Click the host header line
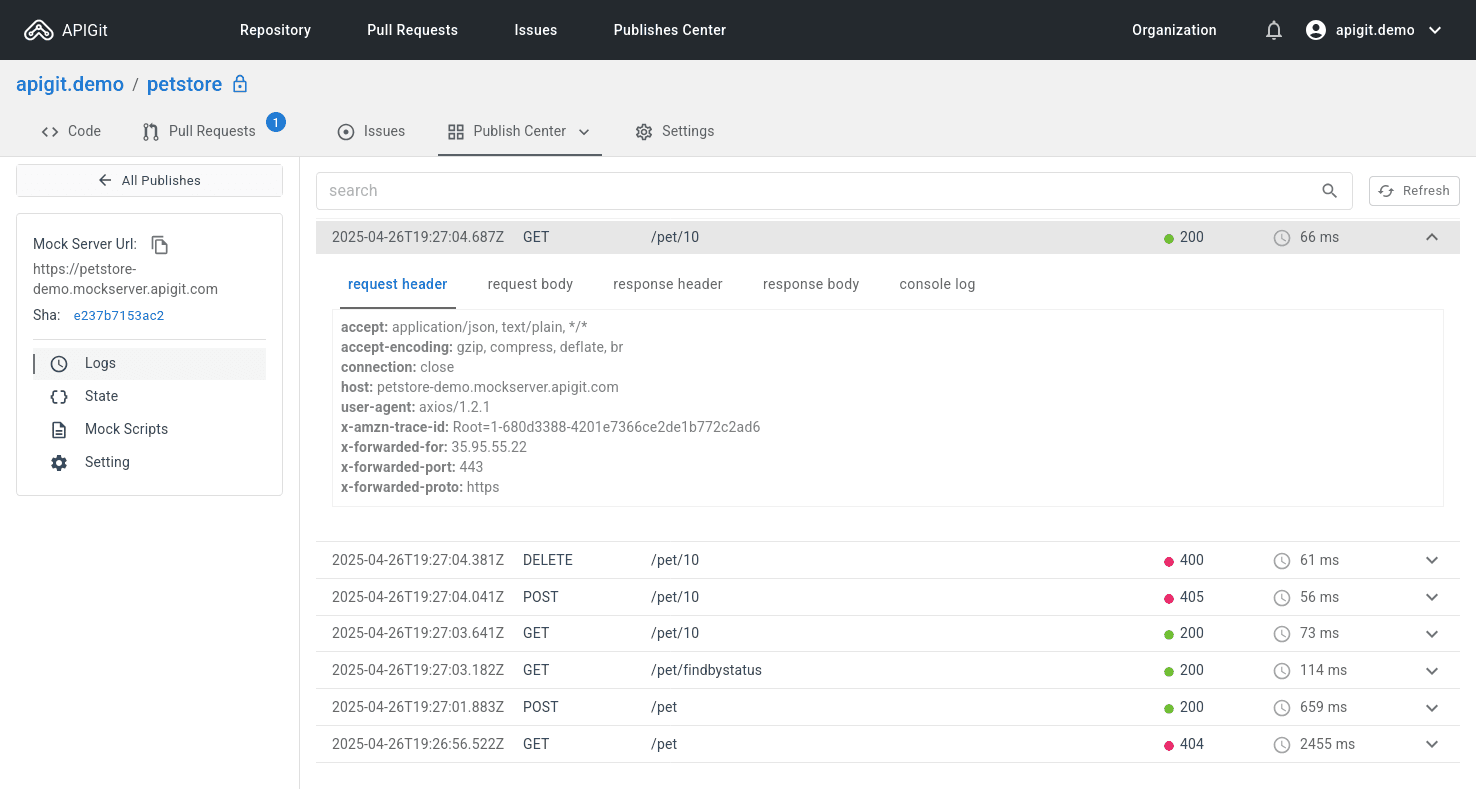 click(x=480, y=387)
